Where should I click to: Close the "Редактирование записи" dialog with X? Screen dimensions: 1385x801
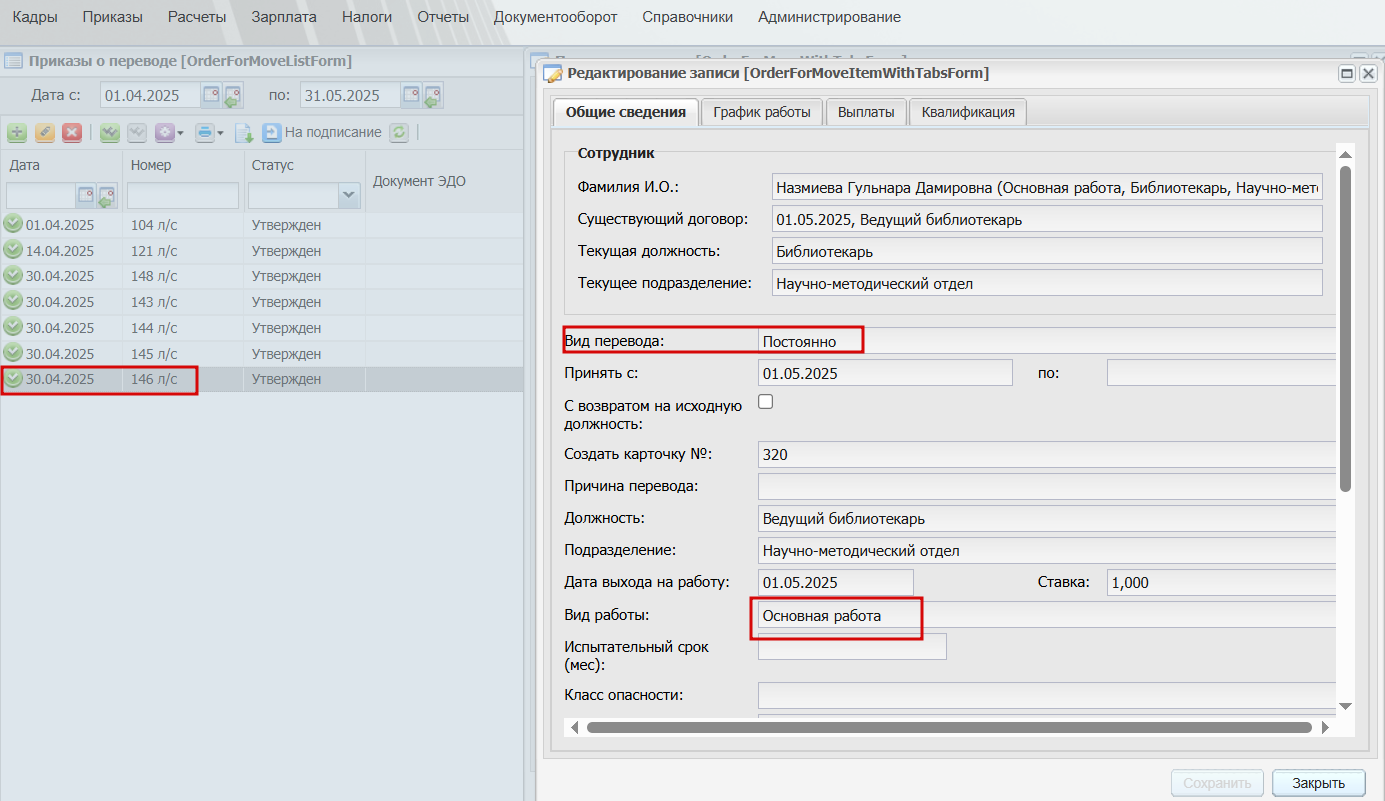click(x=1368, y=74)
